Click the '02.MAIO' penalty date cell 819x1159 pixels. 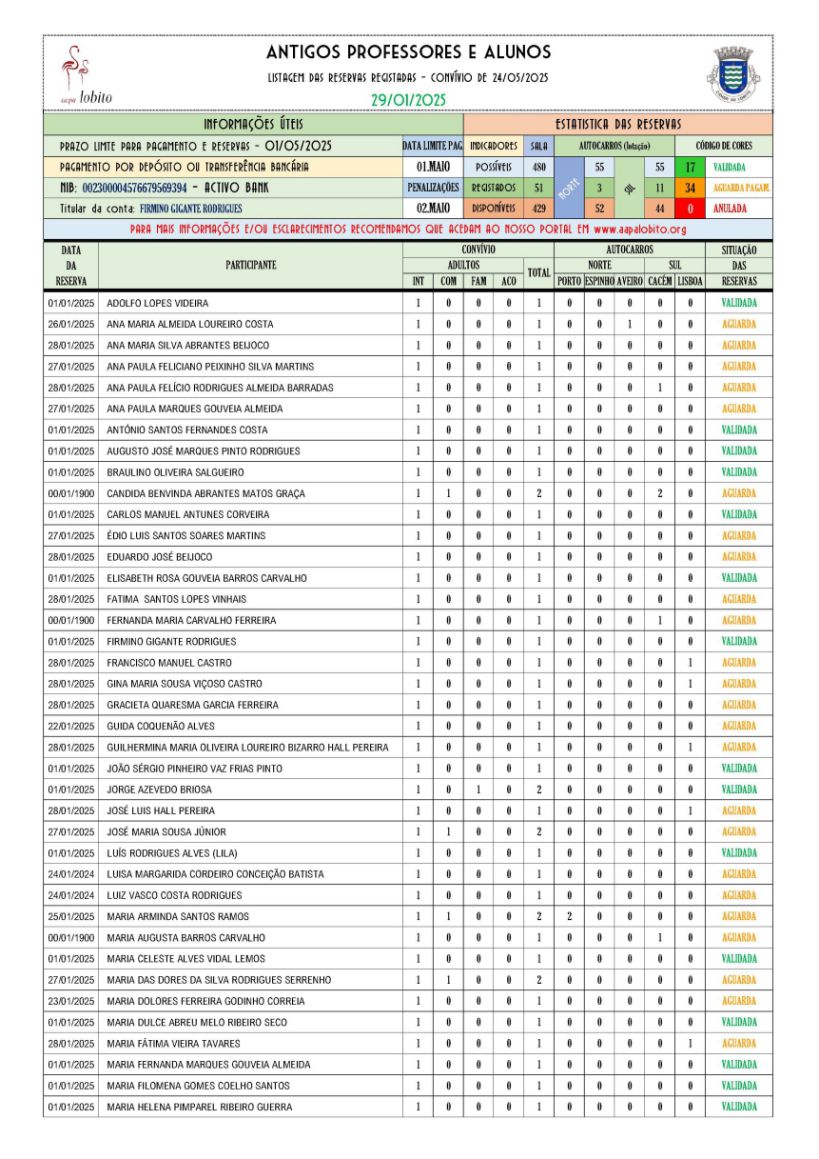(432, 208)
